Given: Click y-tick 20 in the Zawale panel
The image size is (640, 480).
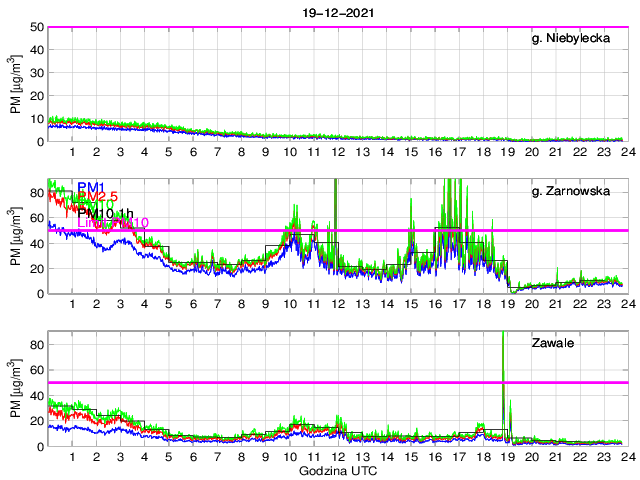Looking at the screenshot, I should (x=37, y=421).
